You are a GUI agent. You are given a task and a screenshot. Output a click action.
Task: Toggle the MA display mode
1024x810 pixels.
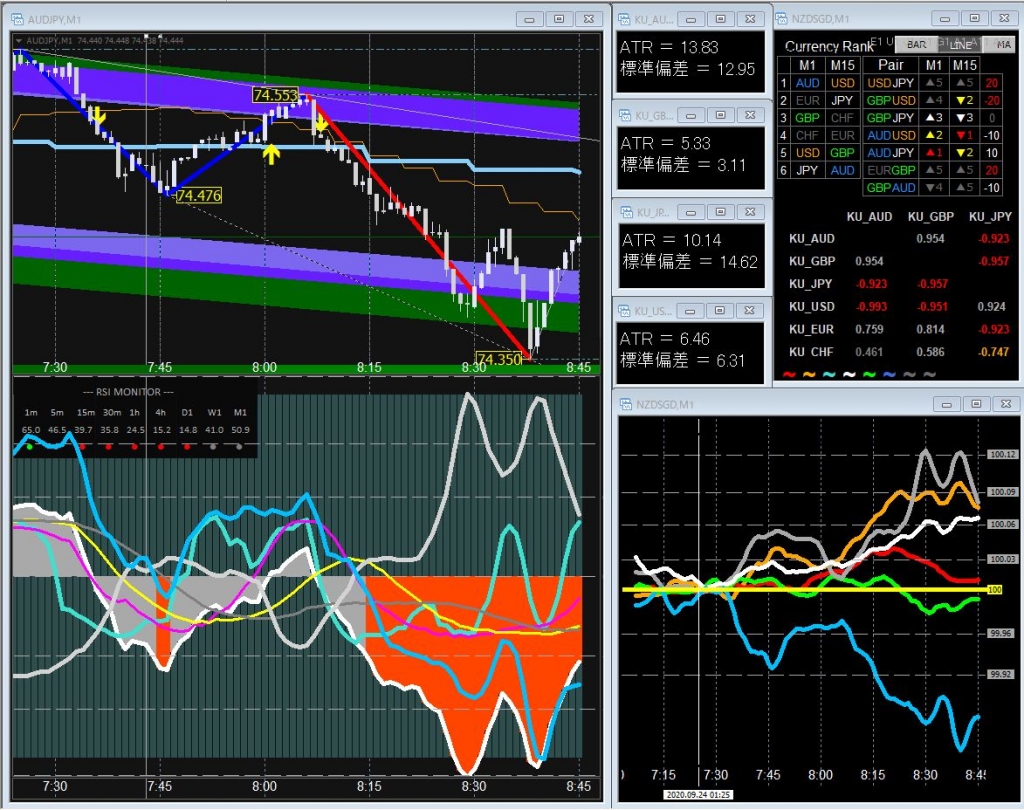[1001, 45]
